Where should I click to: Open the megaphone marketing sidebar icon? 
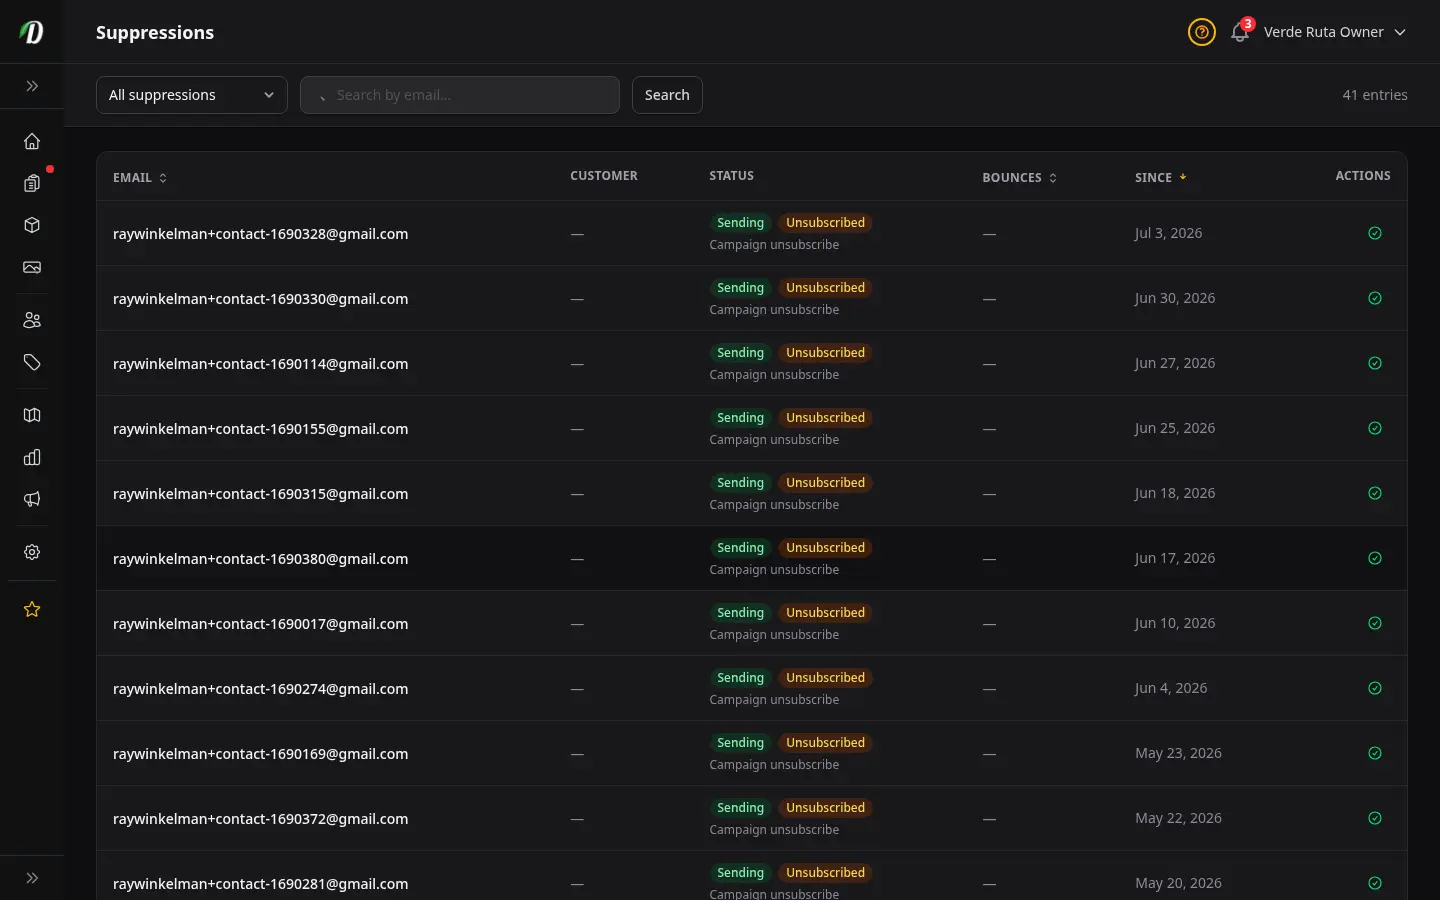click(32, 499)
